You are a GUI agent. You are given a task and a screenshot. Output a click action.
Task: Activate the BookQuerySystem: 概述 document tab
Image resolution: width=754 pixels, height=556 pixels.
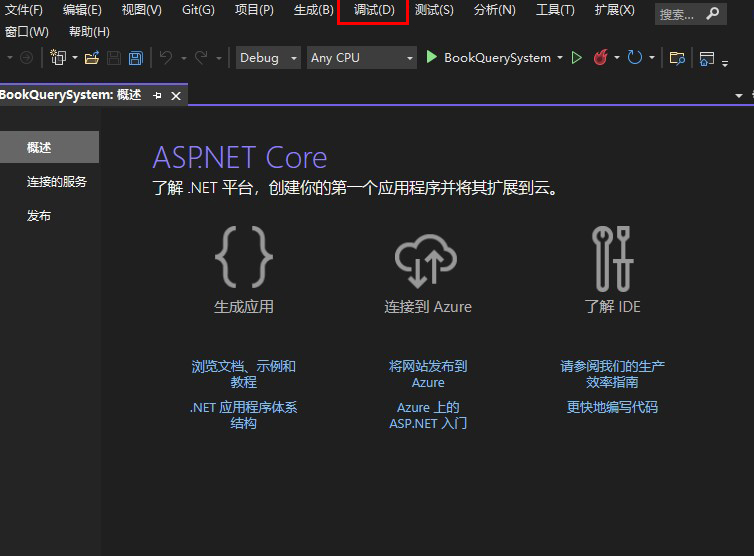71,95
